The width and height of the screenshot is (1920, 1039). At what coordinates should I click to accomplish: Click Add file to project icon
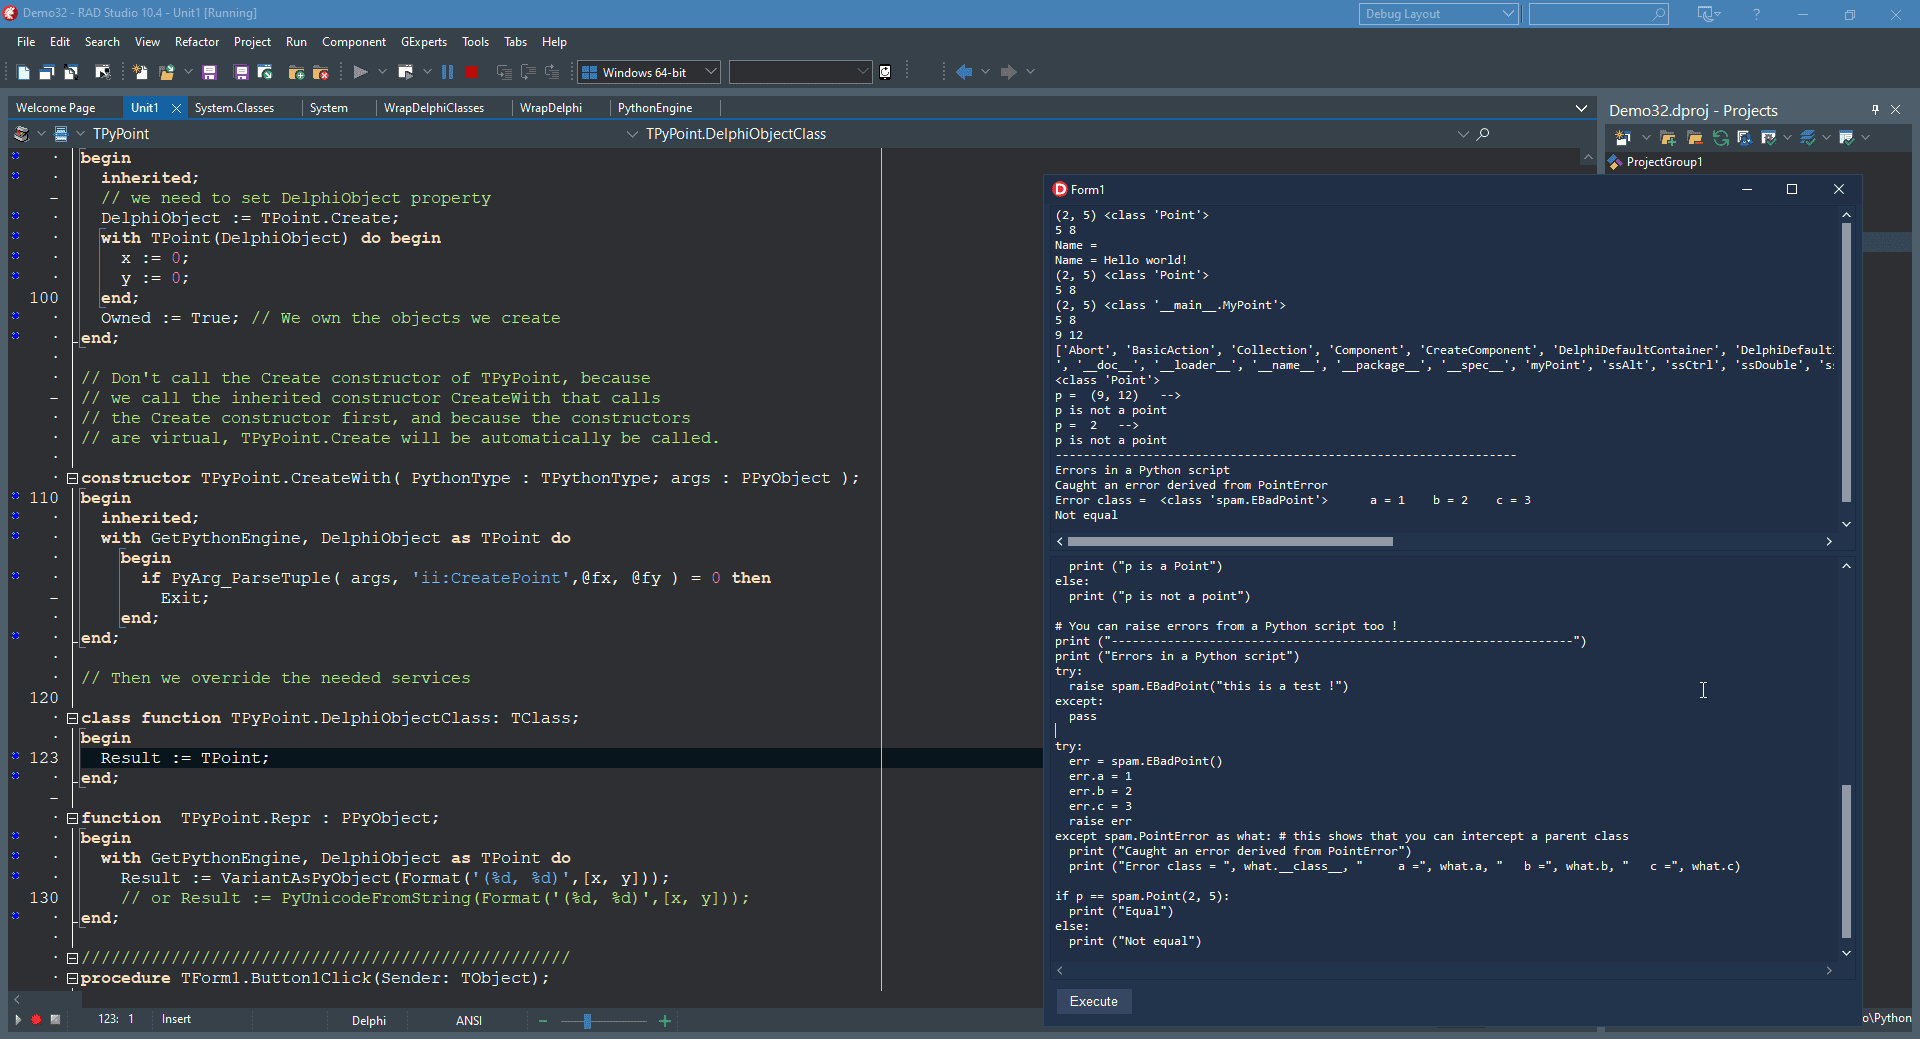[296, 72]
